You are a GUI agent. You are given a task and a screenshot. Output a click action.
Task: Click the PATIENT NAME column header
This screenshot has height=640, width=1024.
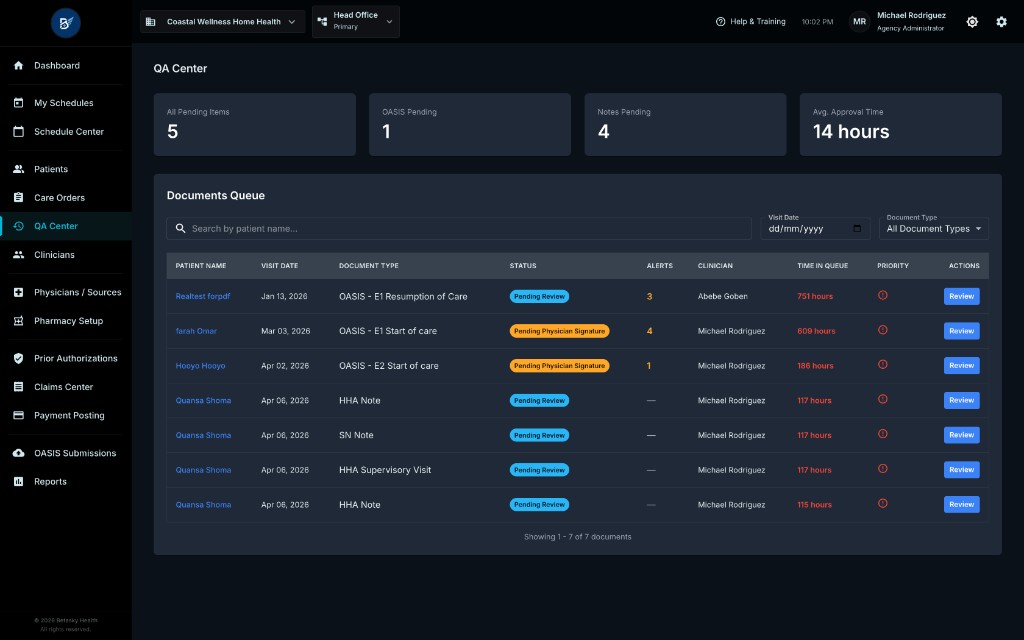tap(200, 266)
